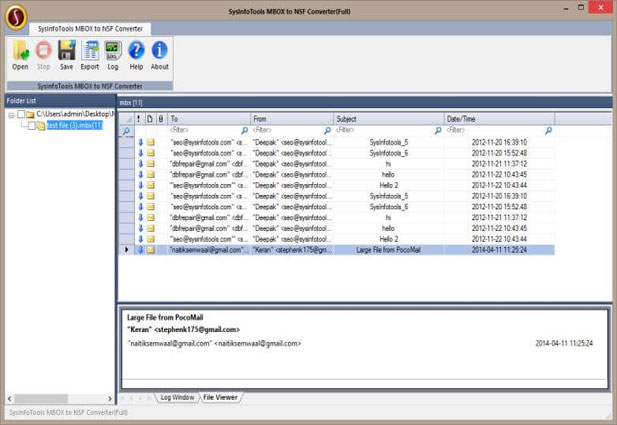Viewport: 617px width, 425px height.
Task: Click sender line "Keran" <stephenk175@gmail.com> in preview
Action: (183, 329)
